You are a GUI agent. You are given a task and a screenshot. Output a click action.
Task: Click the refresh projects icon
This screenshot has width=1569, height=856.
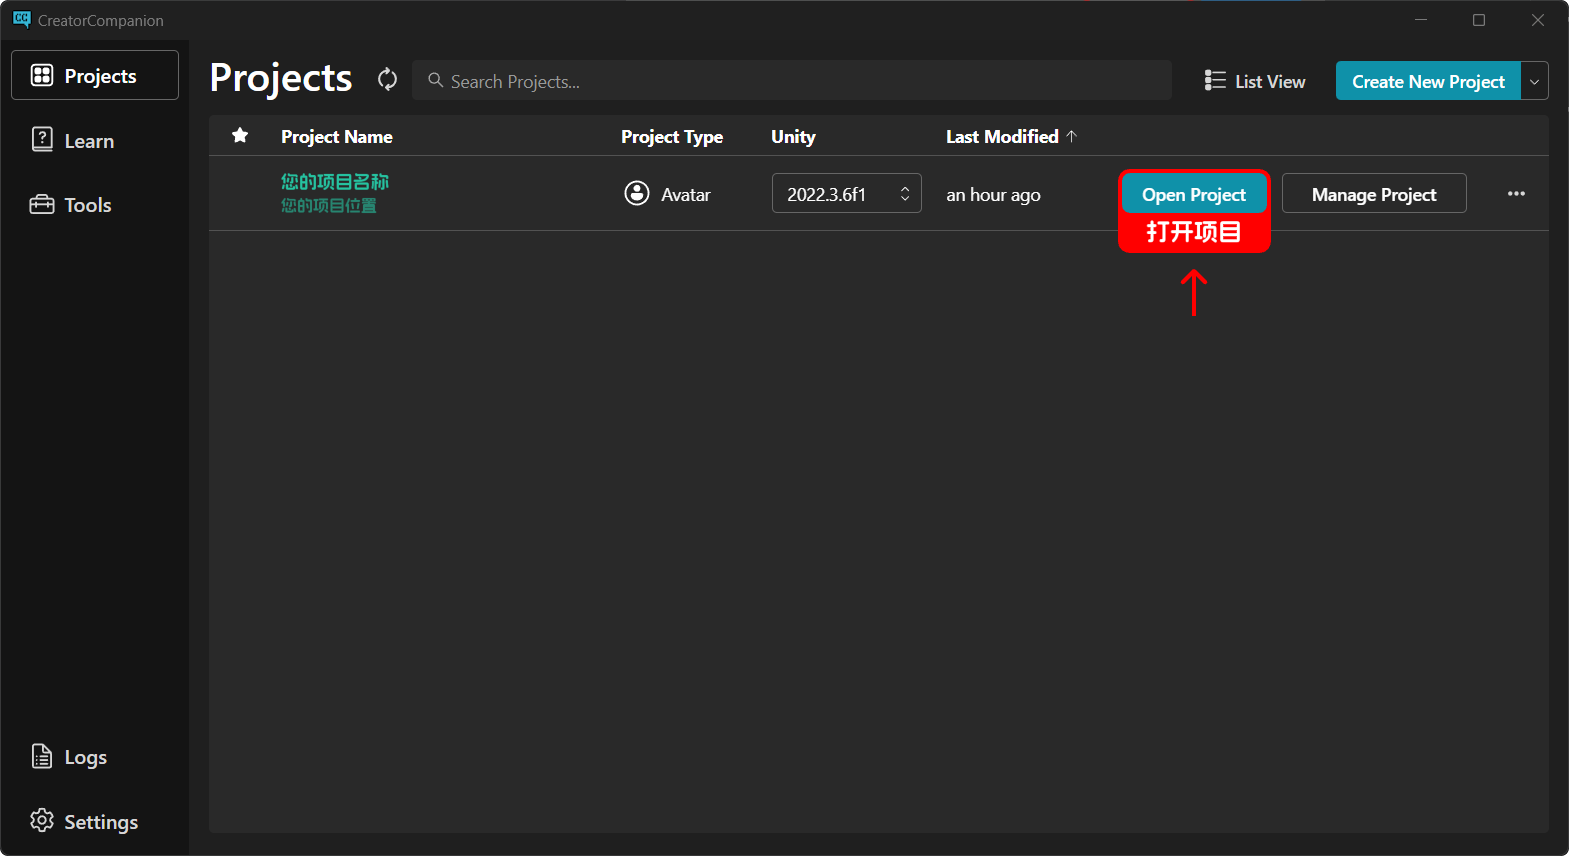(387, 79)
